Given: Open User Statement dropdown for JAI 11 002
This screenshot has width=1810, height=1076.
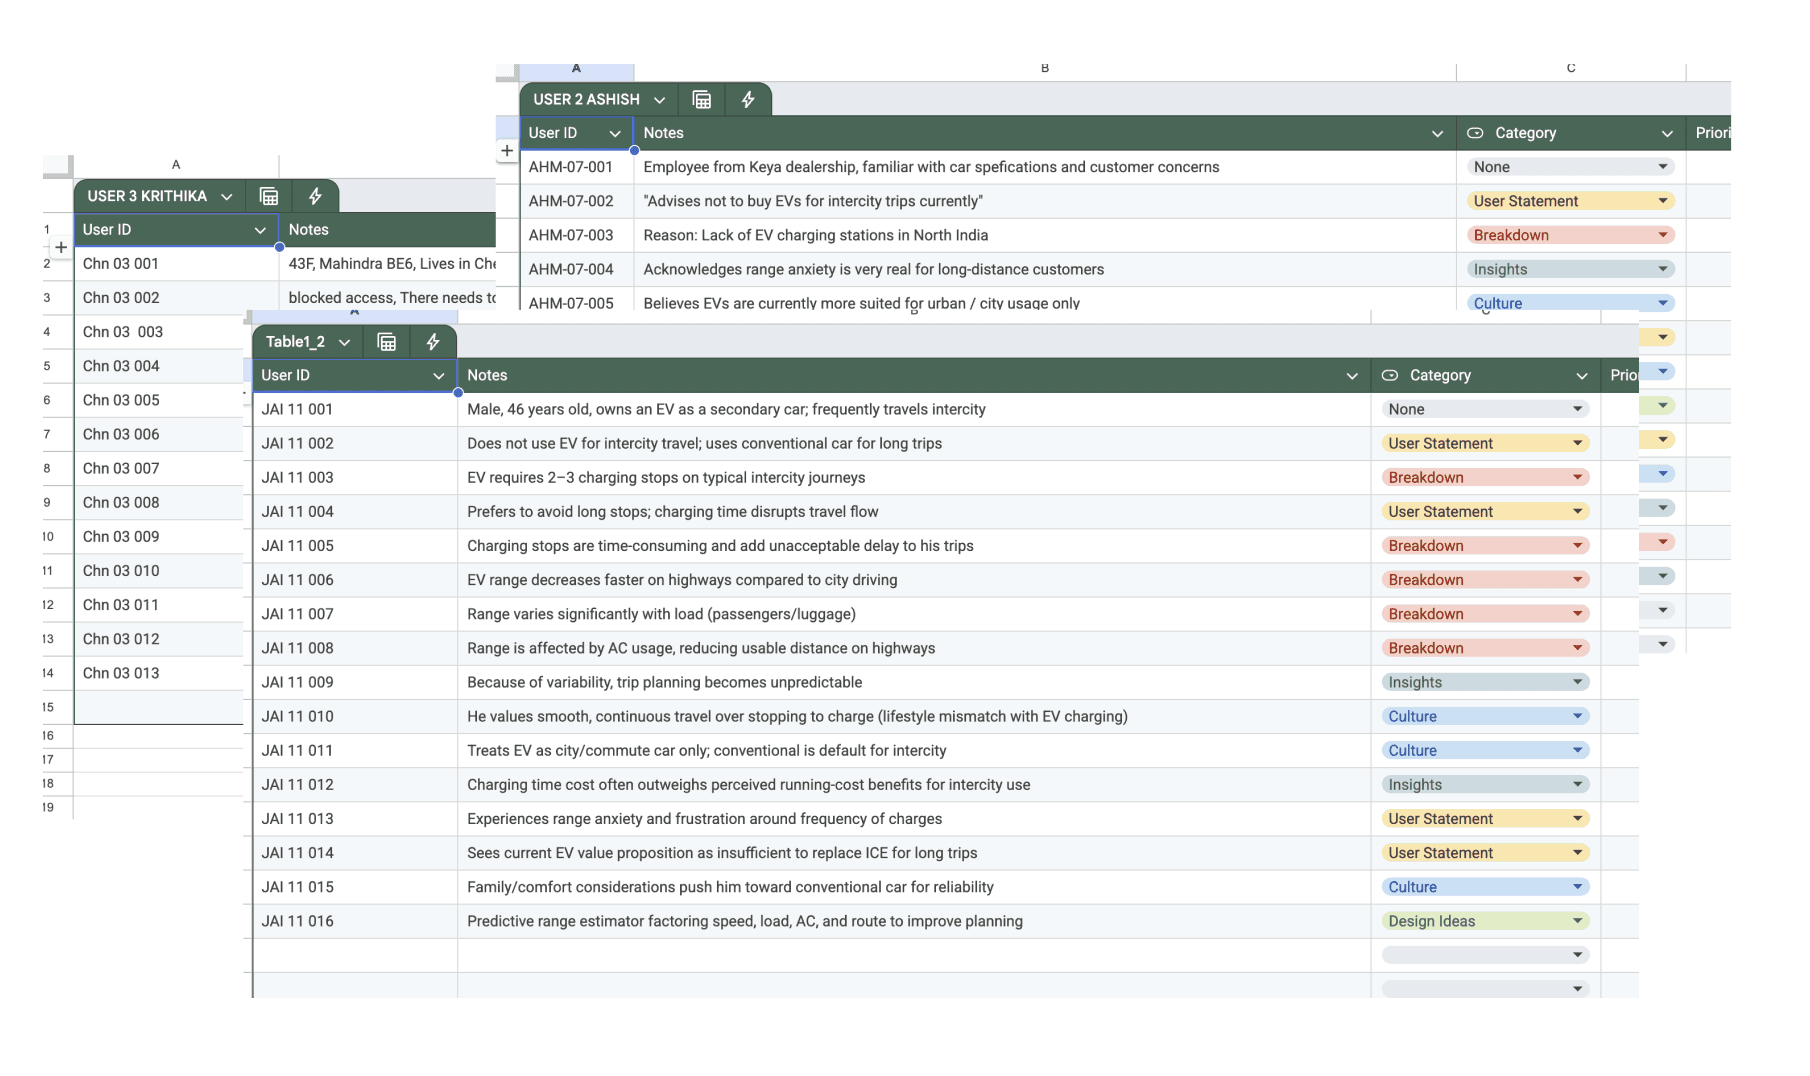Looking at the screenshot, I should 1485,443.
